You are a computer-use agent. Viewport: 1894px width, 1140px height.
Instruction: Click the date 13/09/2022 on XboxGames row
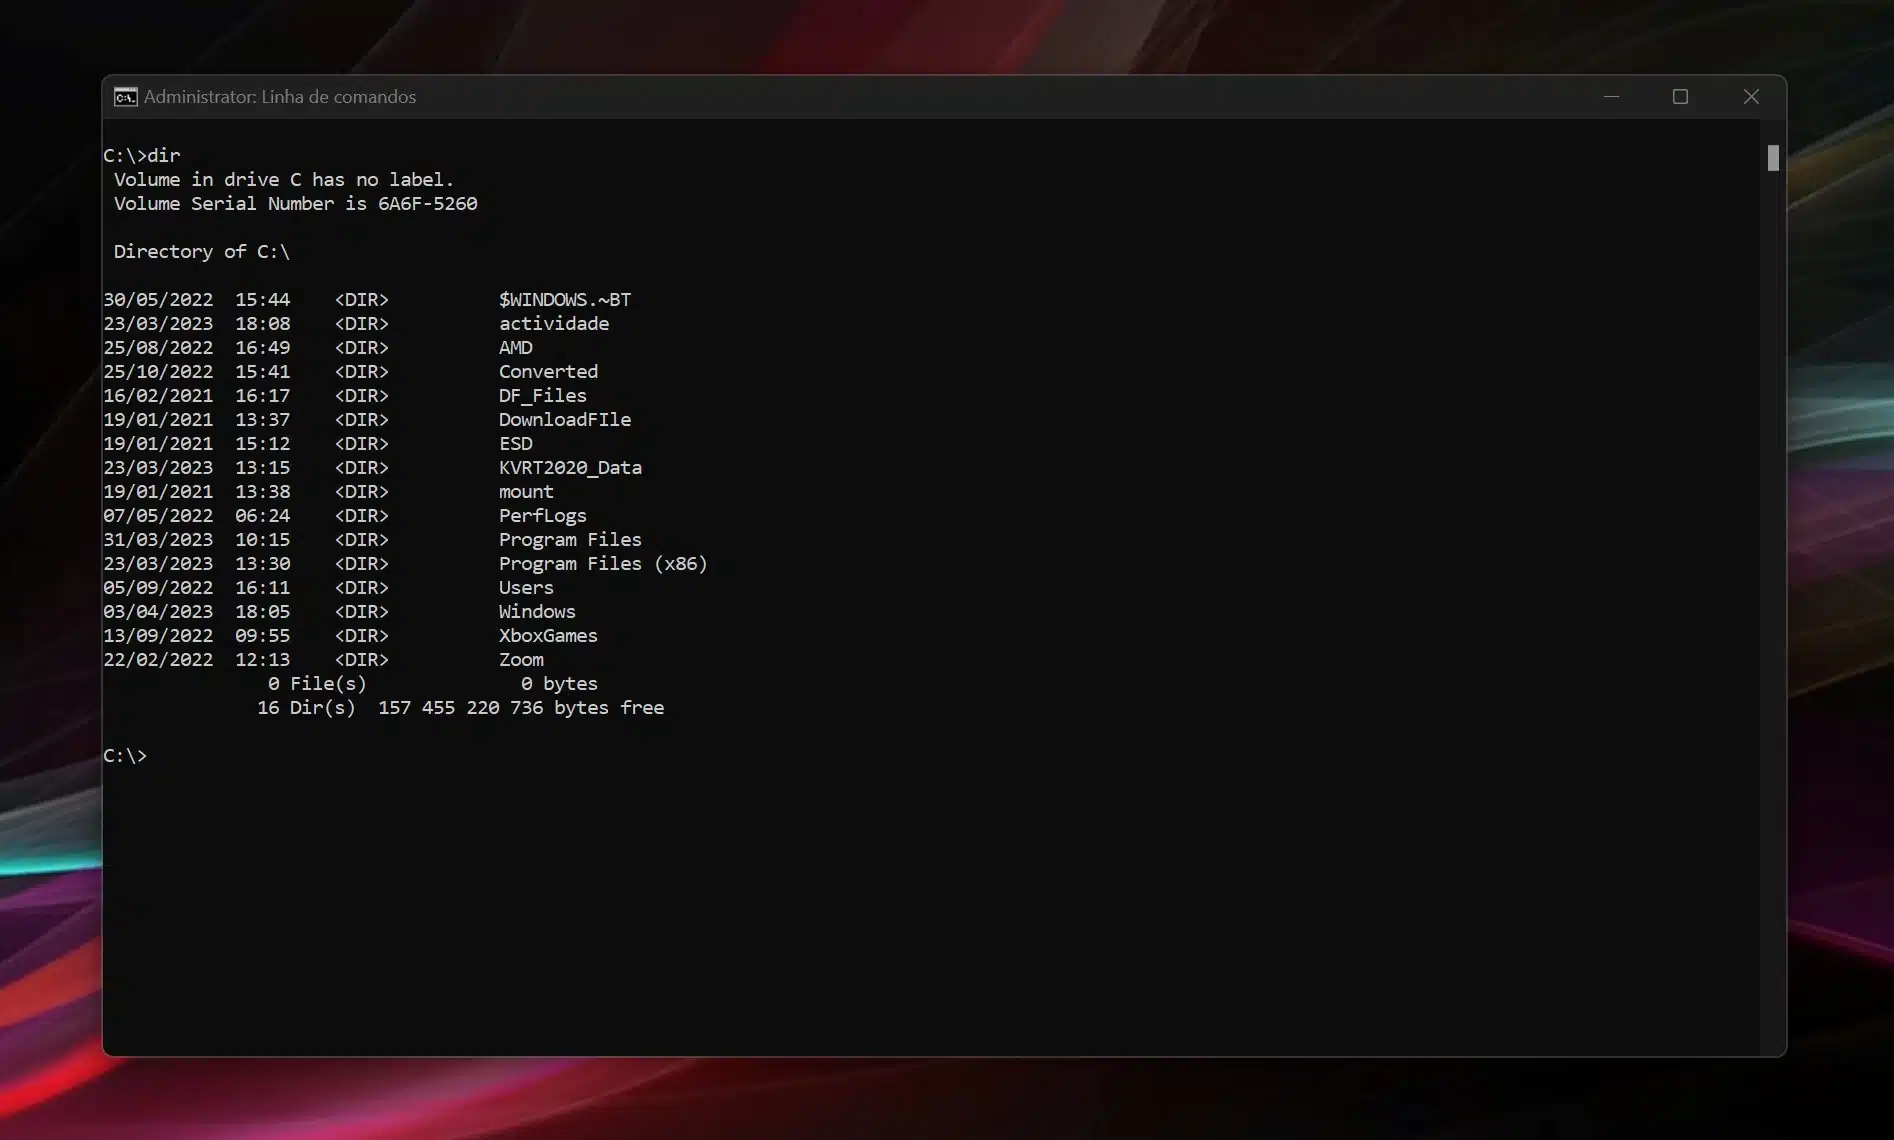[x=158, y=635]
